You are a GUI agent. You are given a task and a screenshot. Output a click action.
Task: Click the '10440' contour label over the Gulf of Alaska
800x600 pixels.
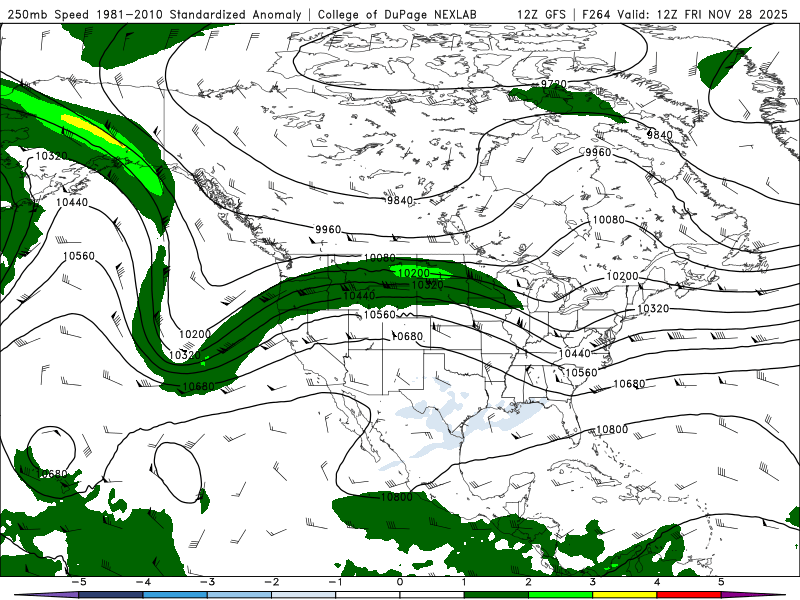pos(72,203)
